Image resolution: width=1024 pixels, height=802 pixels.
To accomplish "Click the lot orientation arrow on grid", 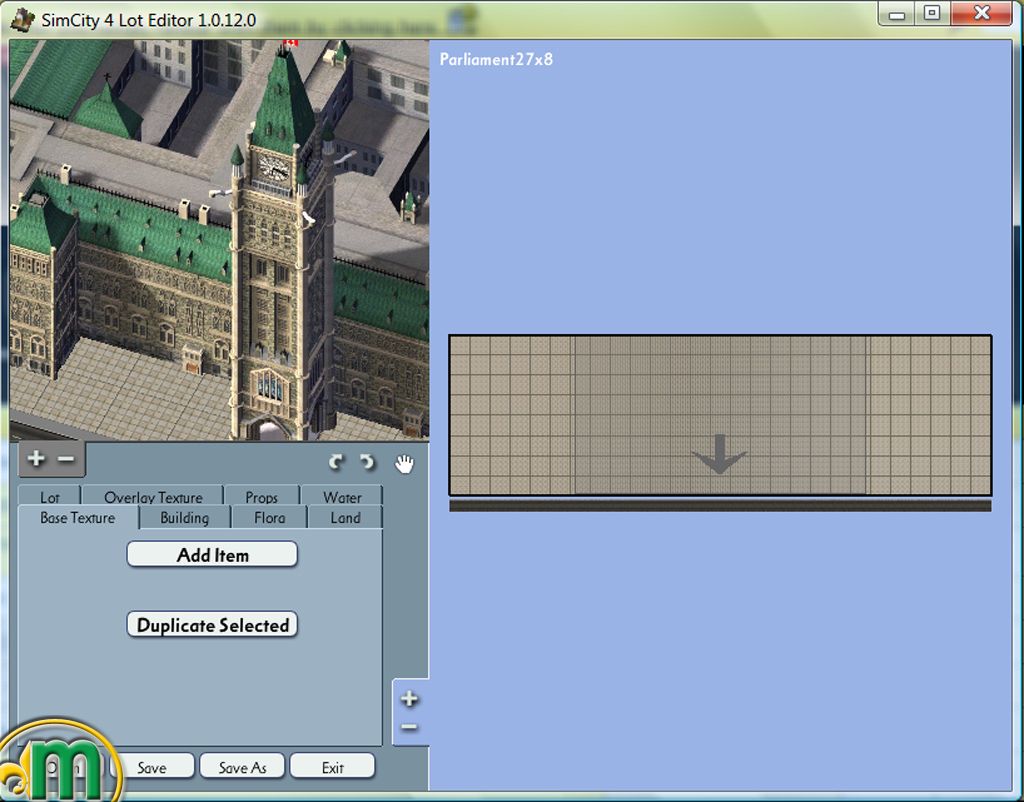I will point(719,454).
